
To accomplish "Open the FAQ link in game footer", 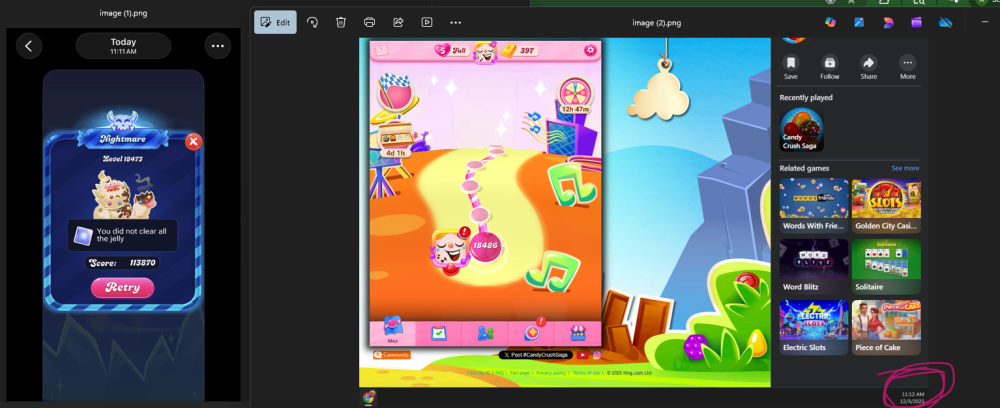I will [499, 373].
